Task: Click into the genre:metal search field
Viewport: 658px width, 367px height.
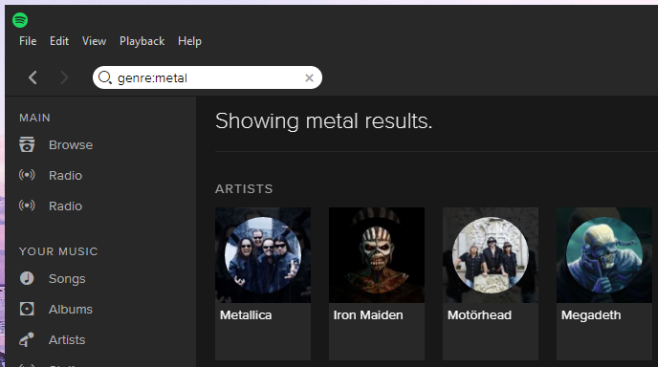Action: (207, 78)
